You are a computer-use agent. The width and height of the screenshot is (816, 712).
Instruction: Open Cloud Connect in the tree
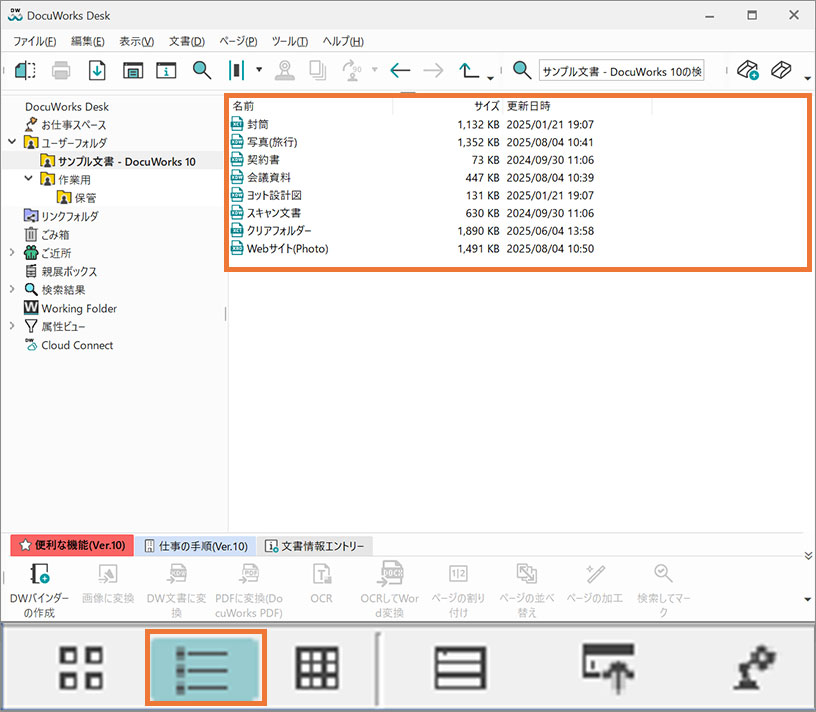click(x=69, y=345)
